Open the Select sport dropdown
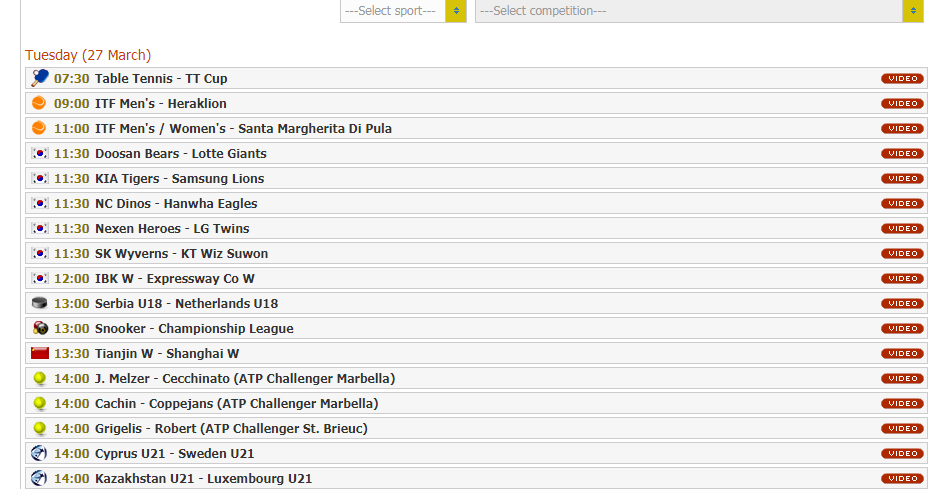 [x=403, y=11]
